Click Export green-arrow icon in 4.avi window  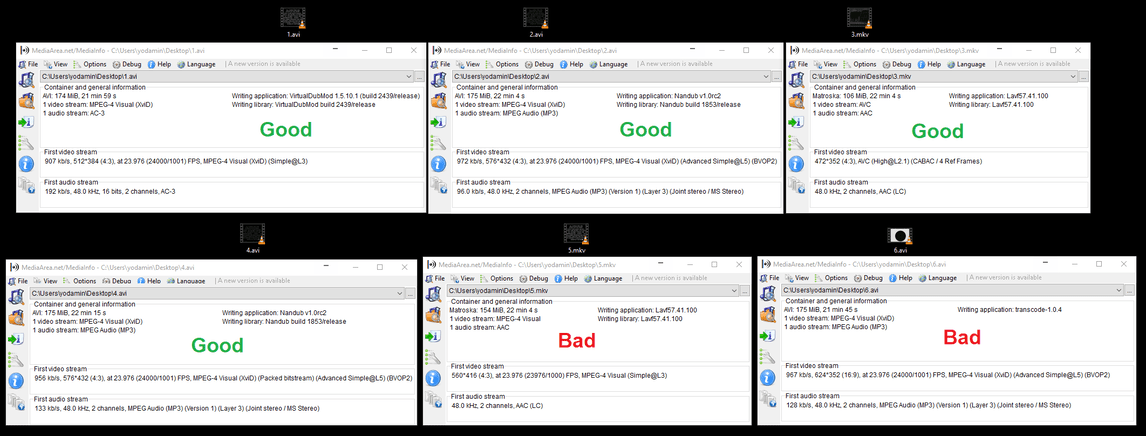tap(16, 338)
